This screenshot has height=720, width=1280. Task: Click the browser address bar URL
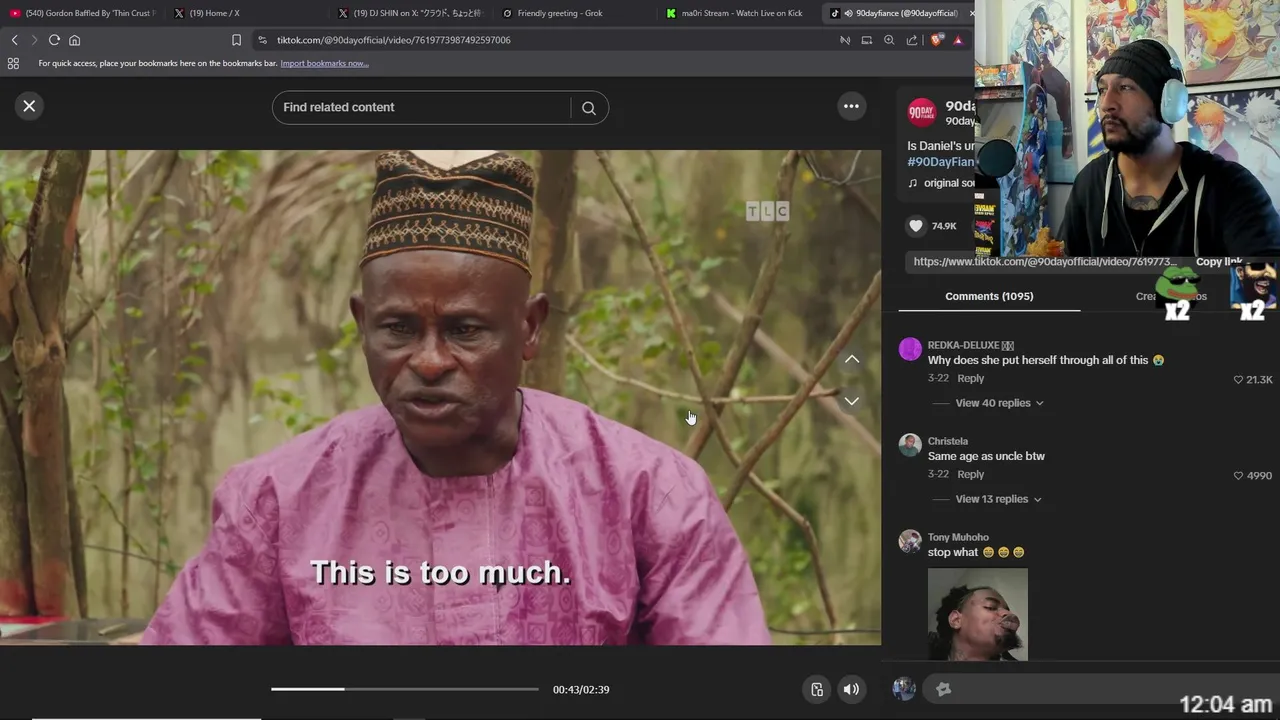pyautogui.click(x=394, y=40)
